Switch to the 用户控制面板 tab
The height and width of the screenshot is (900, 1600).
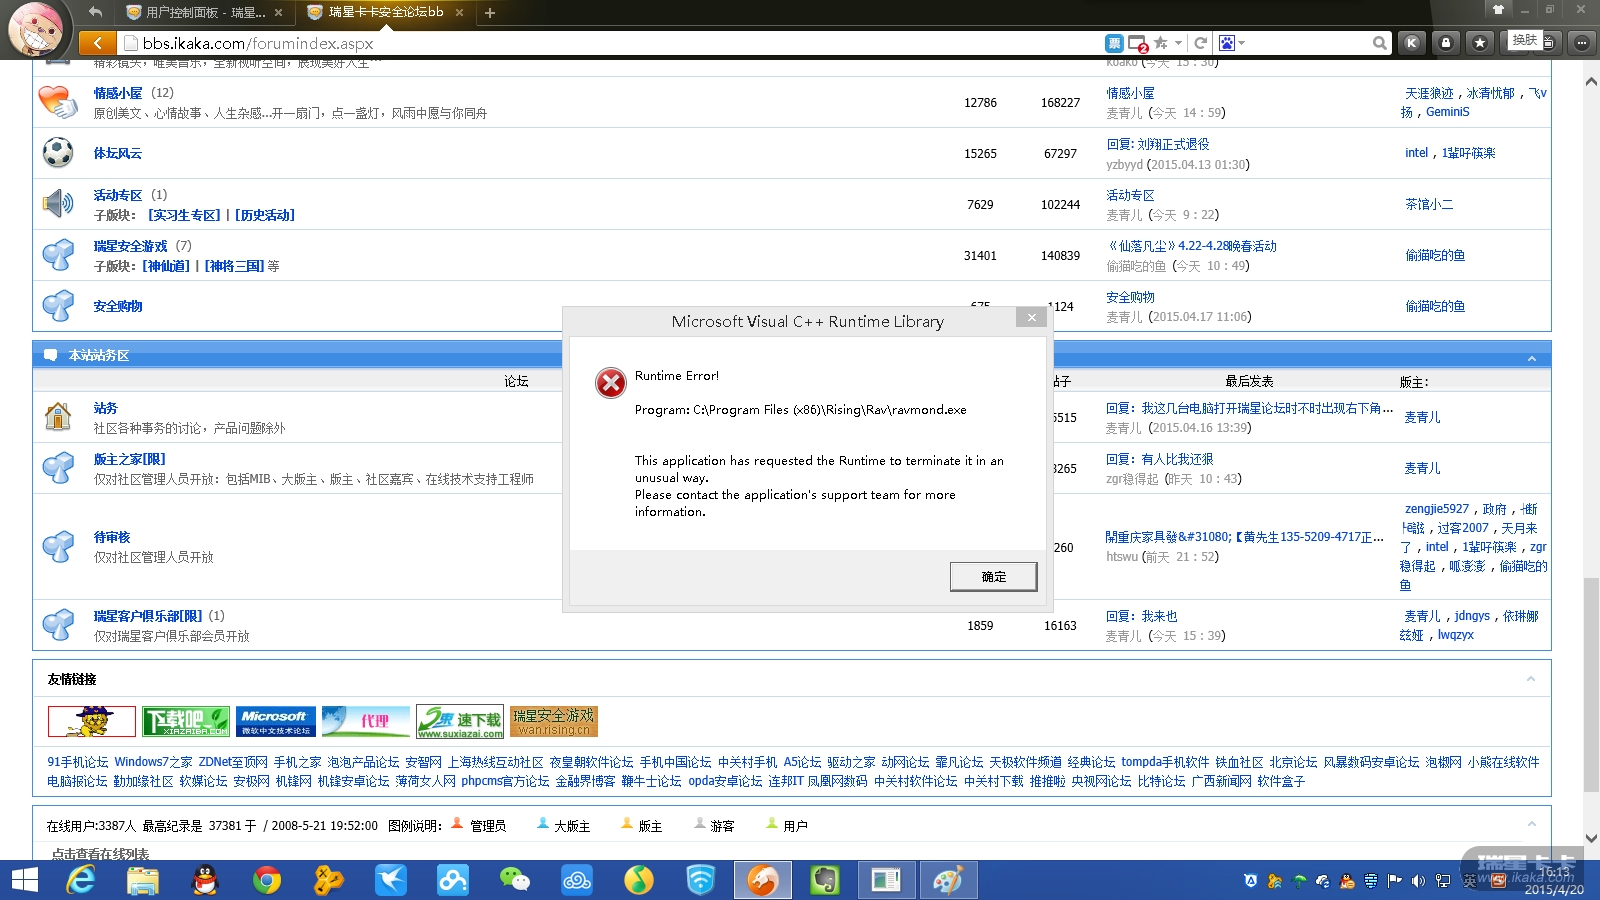pyautogui.click(x=205, y=13)
